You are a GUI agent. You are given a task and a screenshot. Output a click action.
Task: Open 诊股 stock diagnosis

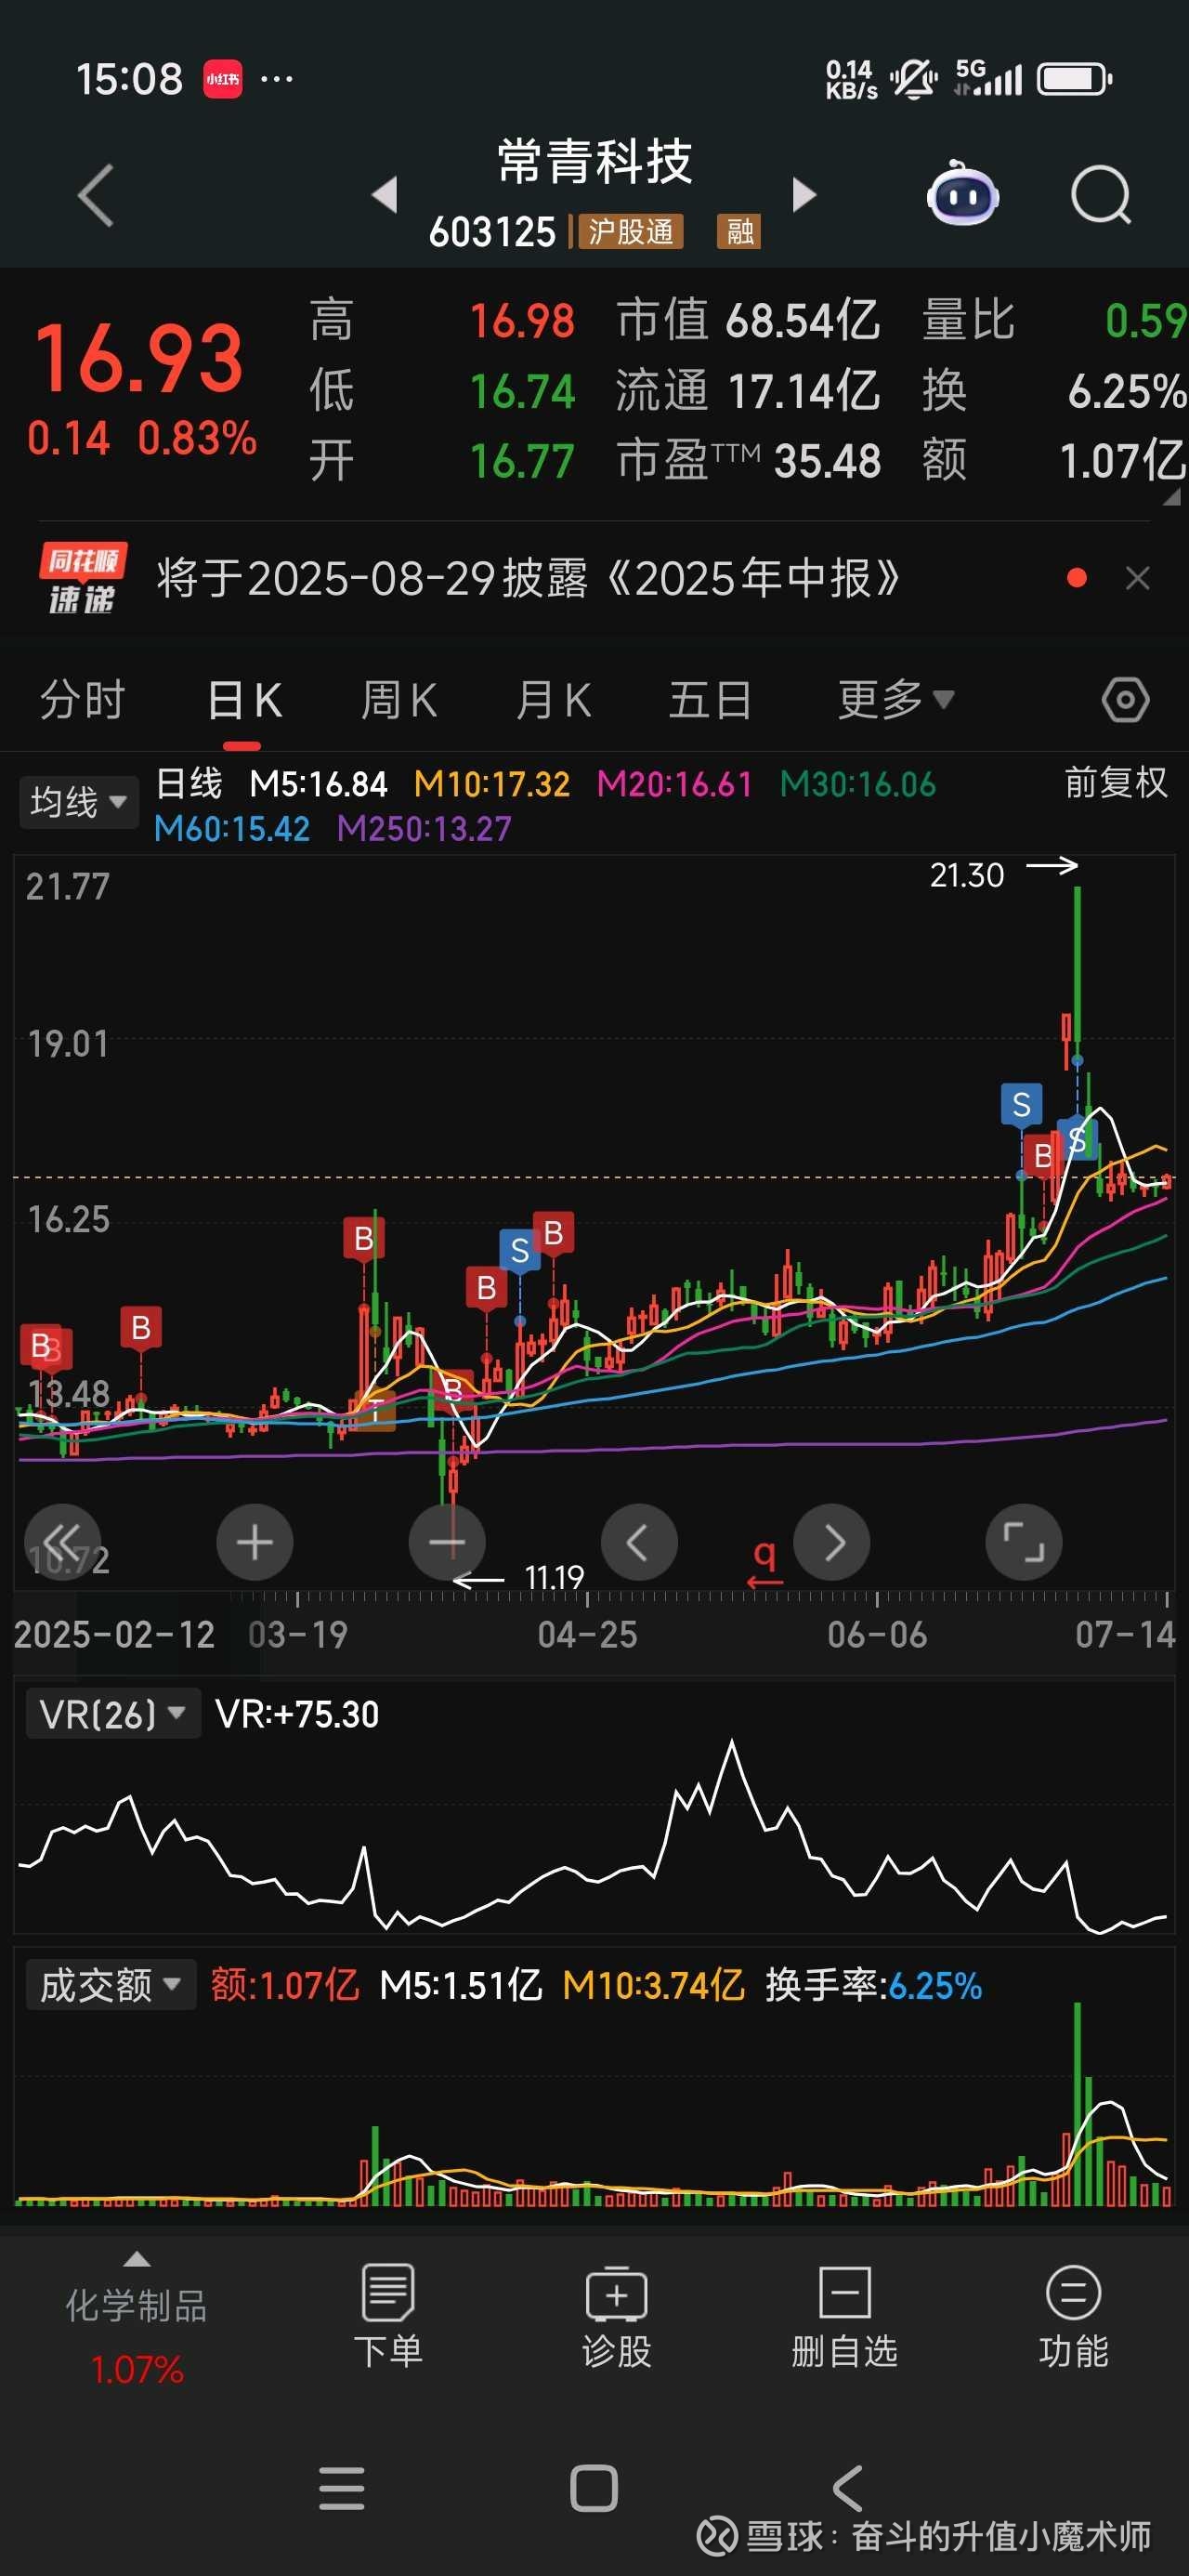click(616, 2317)
